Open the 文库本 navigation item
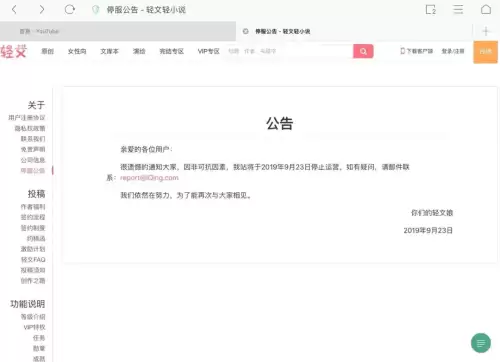The height and width of the screenshot is (362, 500). point(109,51)
